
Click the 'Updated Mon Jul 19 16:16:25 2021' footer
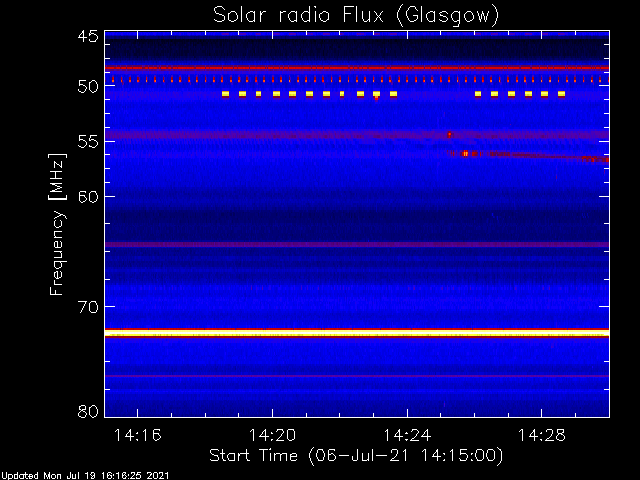point(84,476)
